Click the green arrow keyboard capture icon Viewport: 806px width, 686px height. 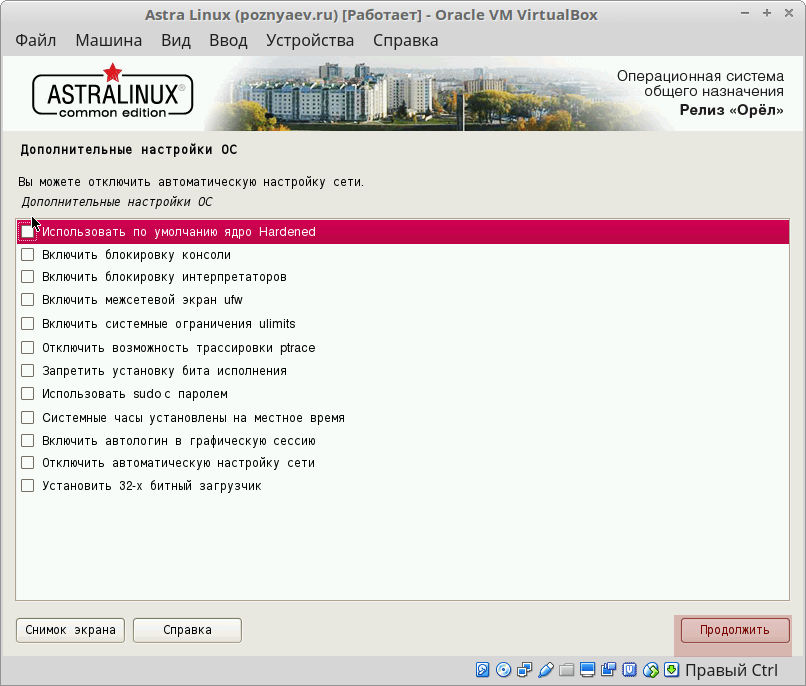click(x=672, y=670)
